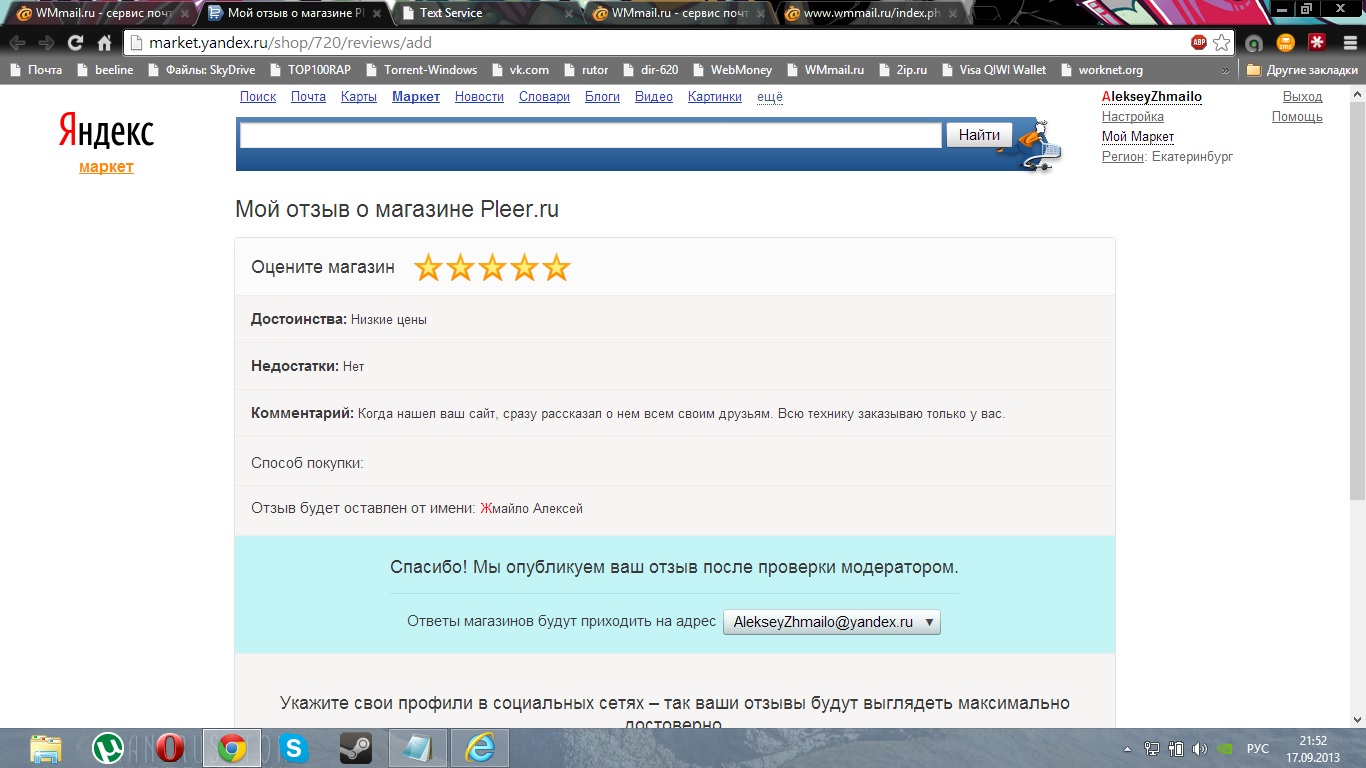Viewport: 1366px width, 768px height.
Task: Open uTorrent from the taskbar
Action: (108, 748)
